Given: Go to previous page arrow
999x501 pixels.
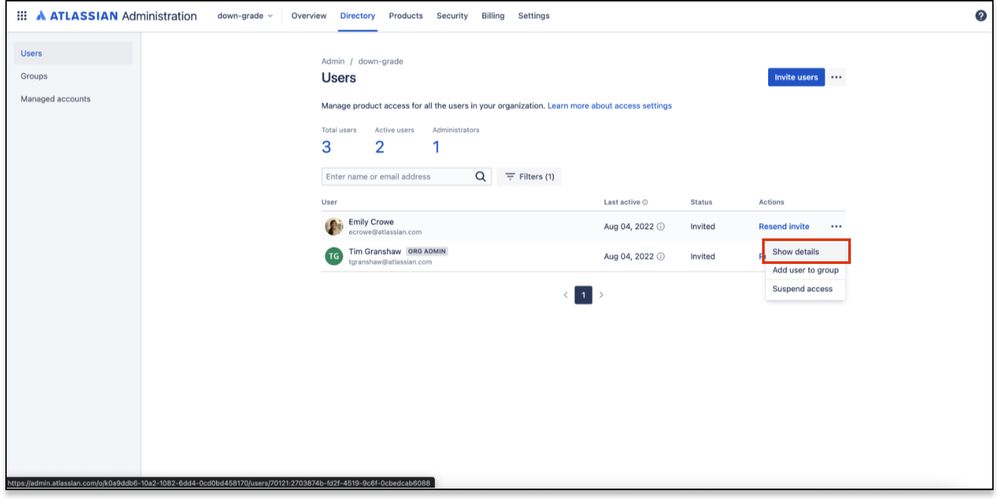Looking at the screenshot, I should (565, 295).
